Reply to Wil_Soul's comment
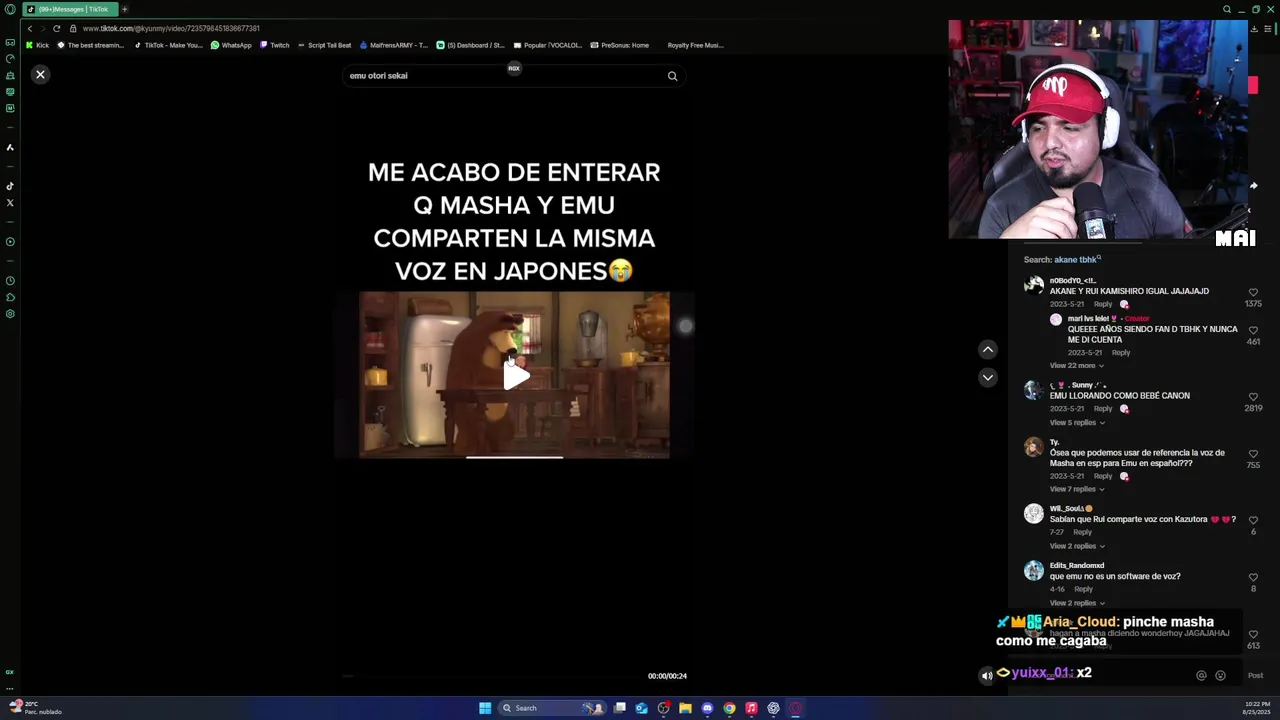Screen dimensions: 1280x720 pos(1082,532)
